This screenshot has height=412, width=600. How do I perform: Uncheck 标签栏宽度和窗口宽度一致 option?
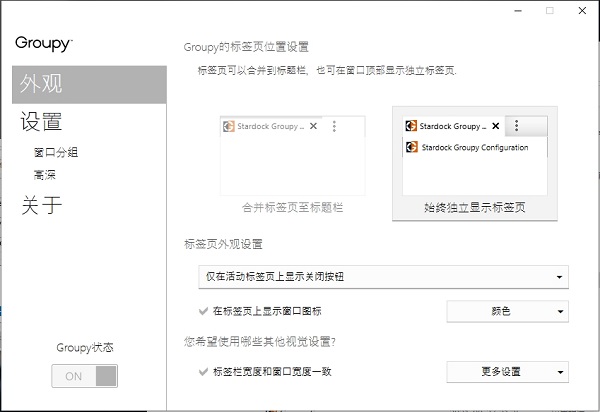(205, 372)
